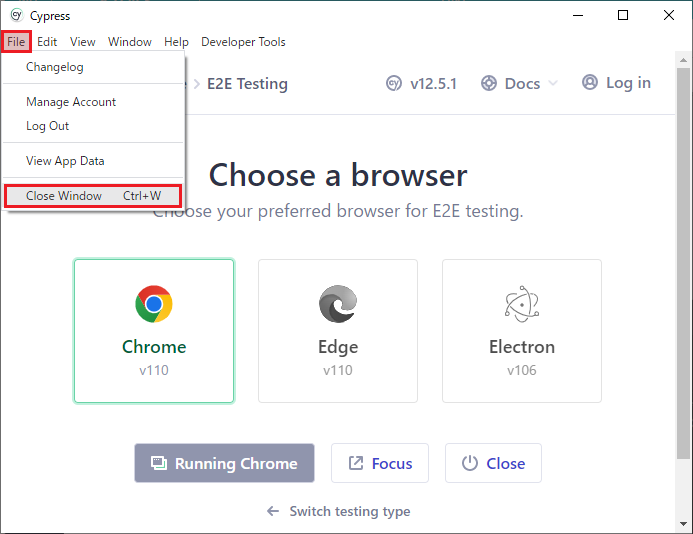Open the Help menu
The width and height of the screenshot is (693, 534).
click(176, 42)
